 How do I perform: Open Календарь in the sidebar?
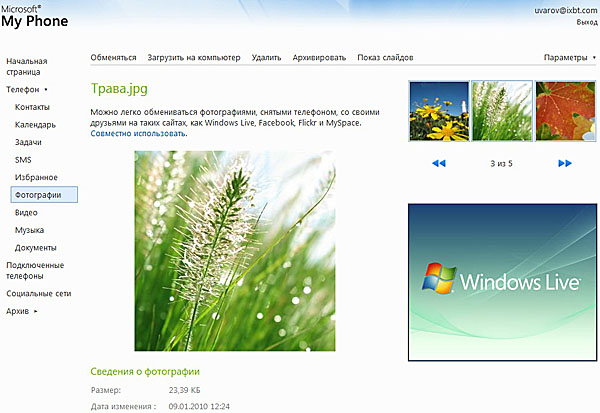pyautogui.click(x=35, y=125)
